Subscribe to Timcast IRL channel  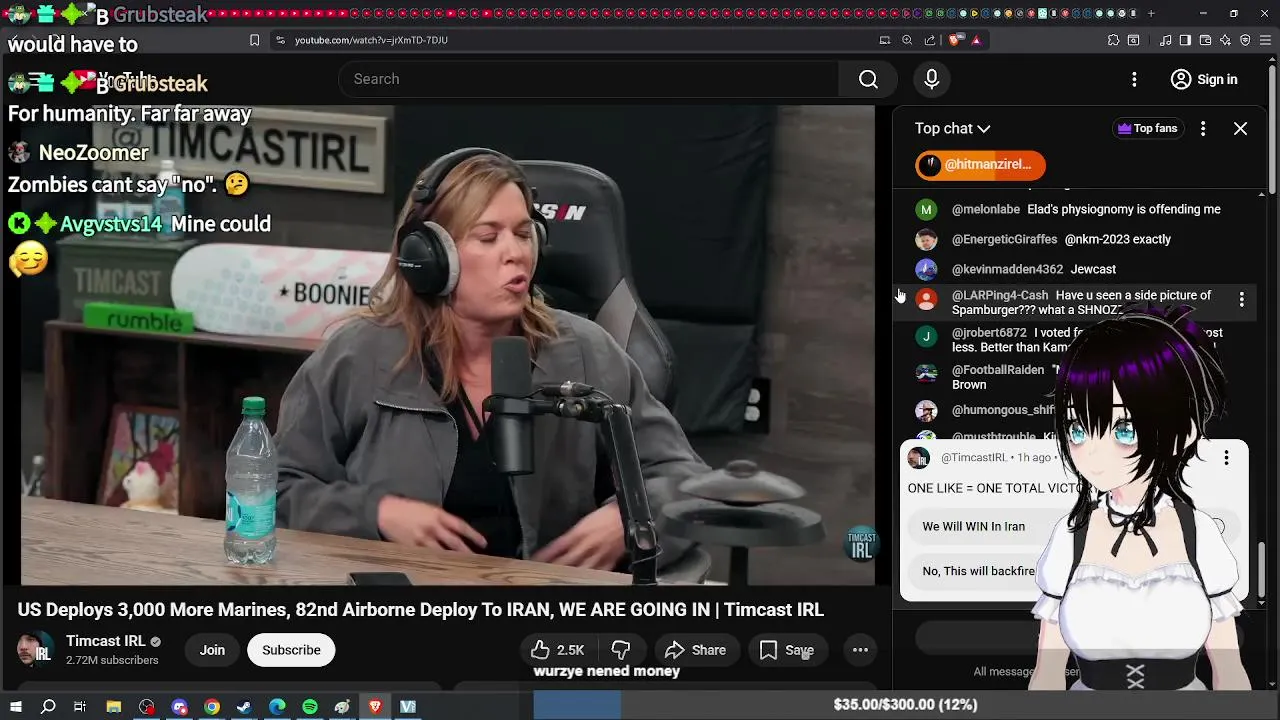[x=291, y=650]
